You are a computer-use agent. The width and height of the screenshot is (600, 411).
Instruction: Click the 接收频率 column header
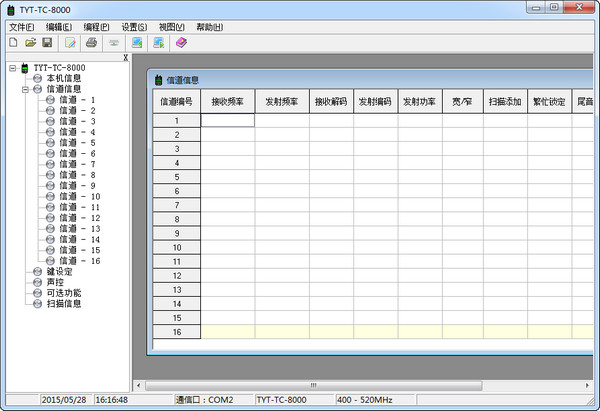tap(228, 101)
